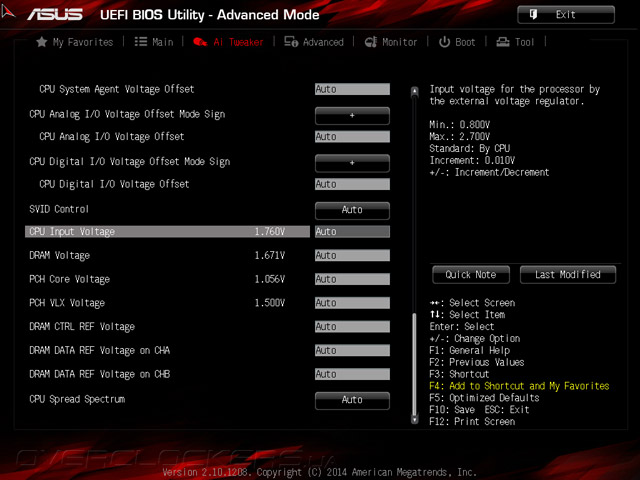Select the DRAM Voltage label

(60, 256)
